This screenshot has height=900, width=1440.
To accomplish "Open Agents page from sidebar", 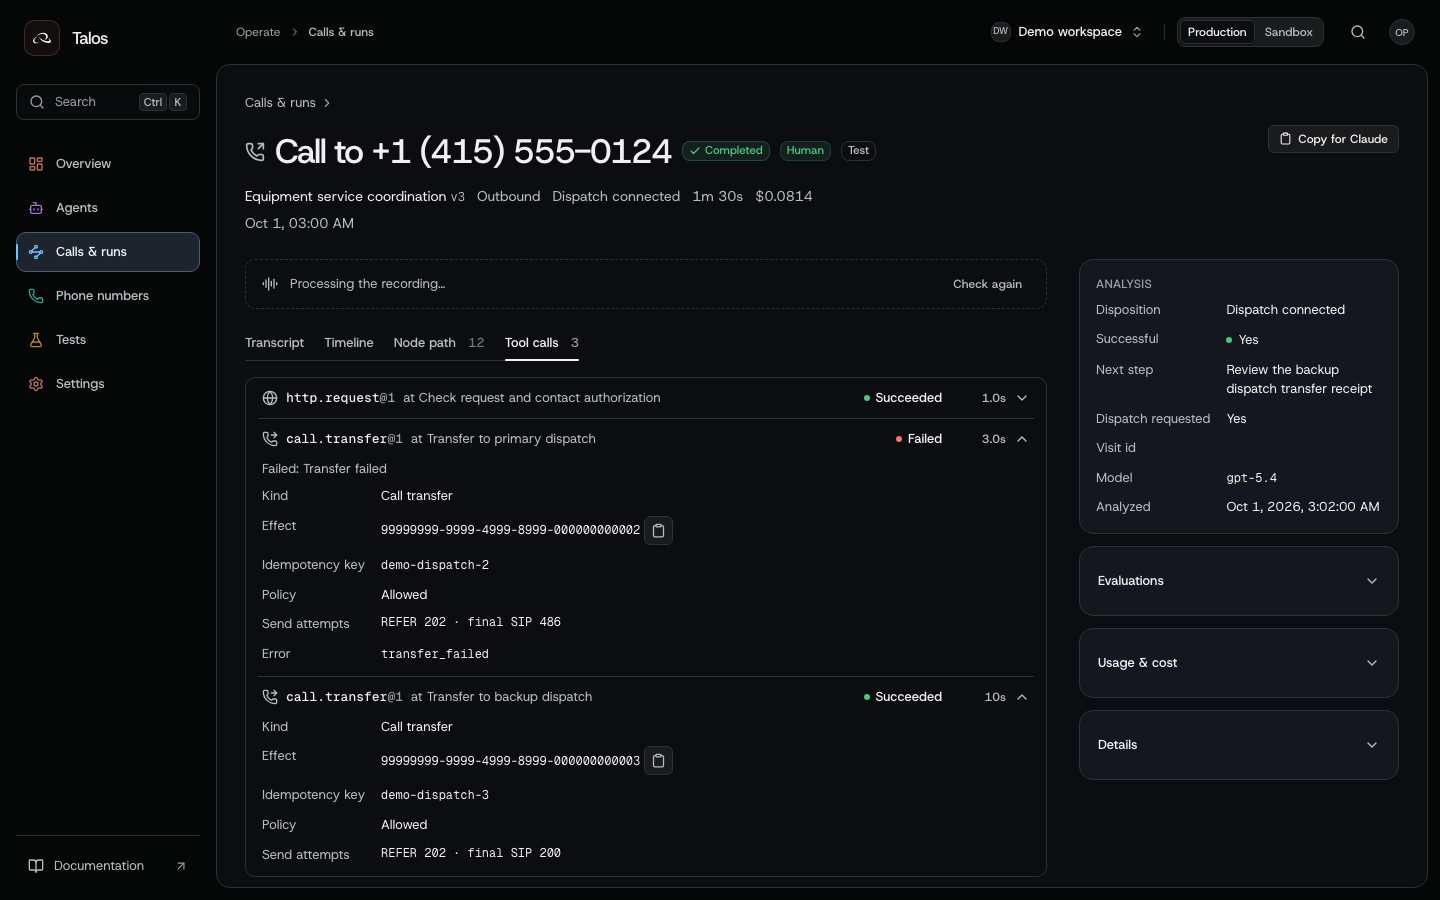I will (x=108, y=208).
